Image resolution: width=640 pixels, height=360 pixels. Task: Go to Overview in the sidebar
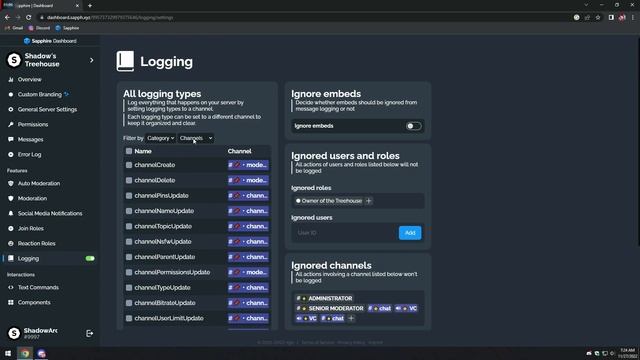click(29, 80)
